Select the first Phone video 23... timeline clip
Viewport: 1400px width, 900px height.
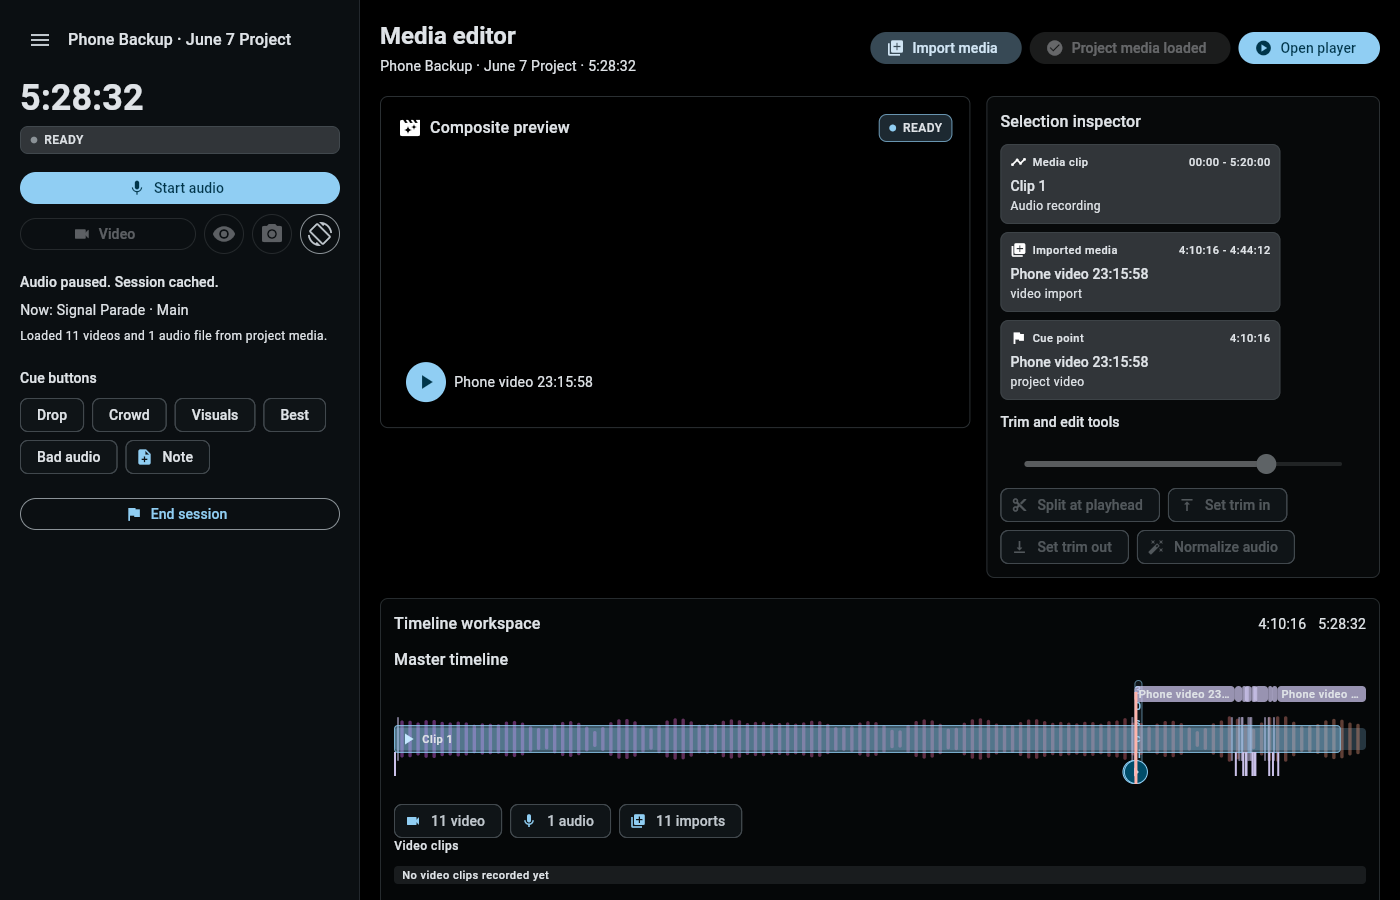1184,694
